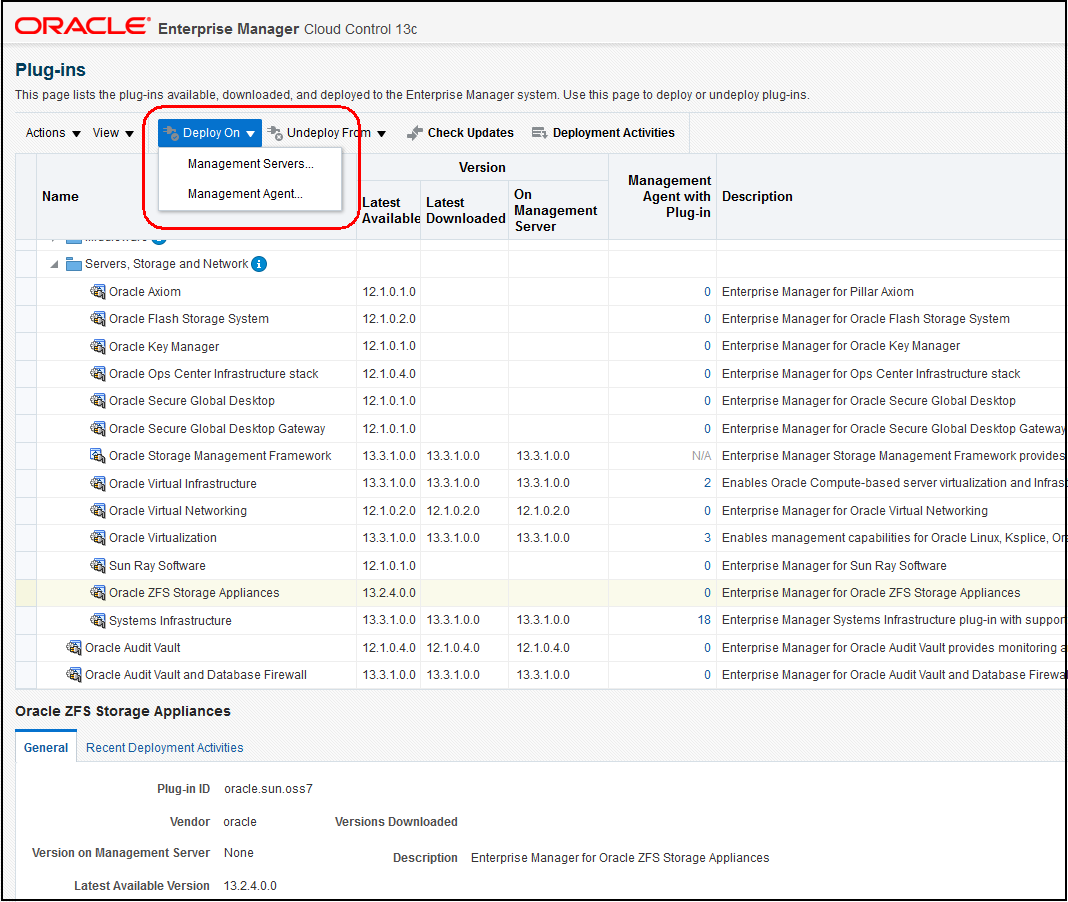Click the icon beside Oracle Secure Global Desktop
The image size is (1068, 902).
click(98, 401)
